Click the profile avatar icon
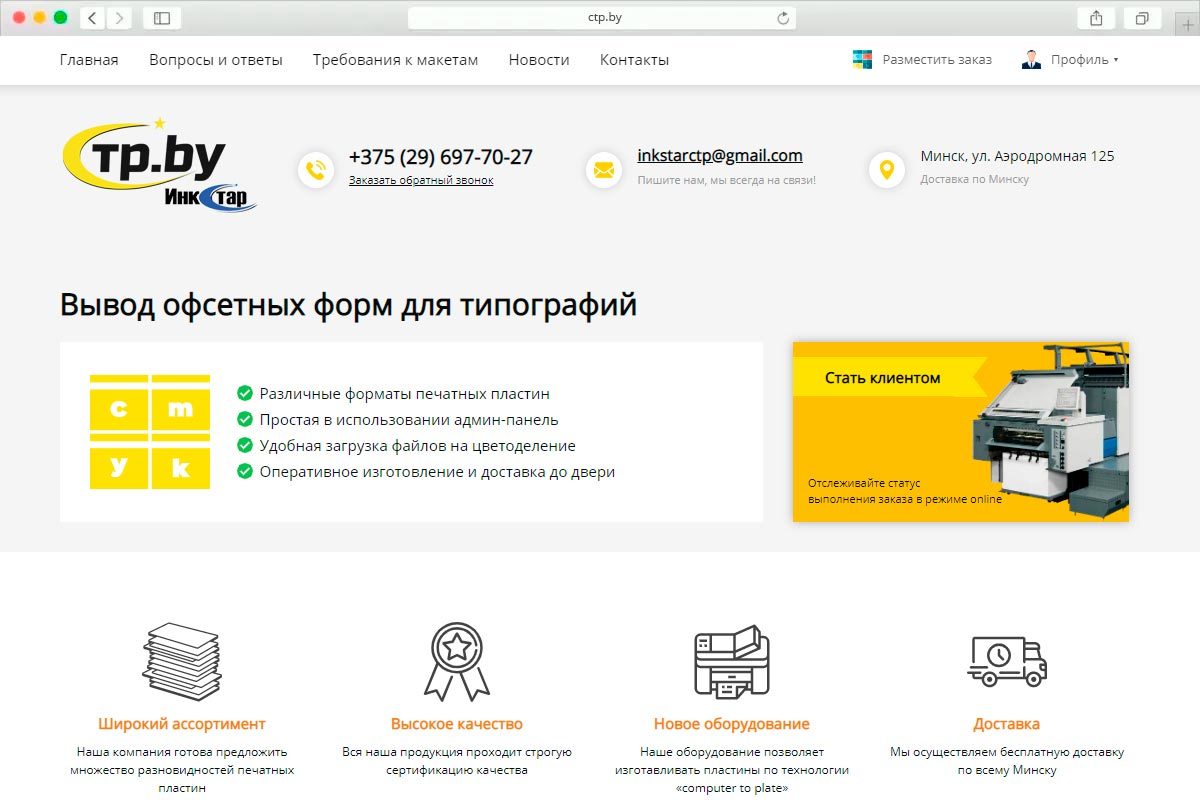 pos(1030,59)
